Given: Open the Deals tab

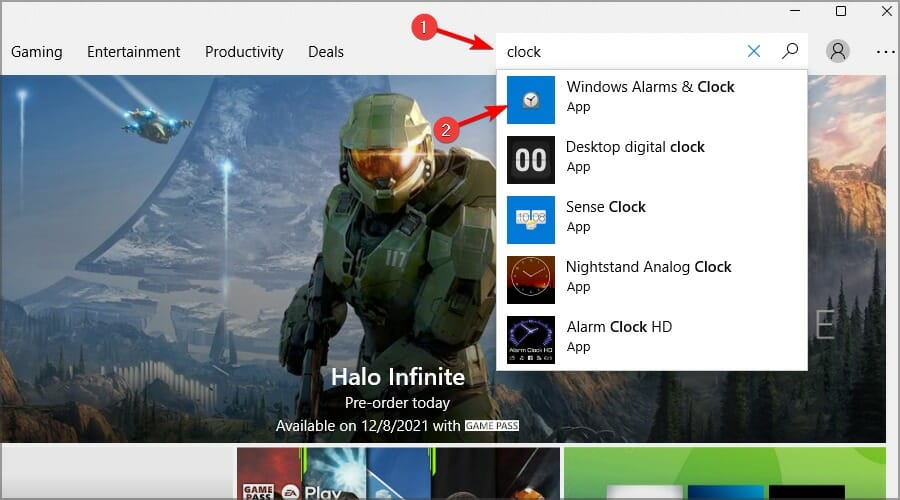Looking at the screenshot, I should [x=325, y=52].
